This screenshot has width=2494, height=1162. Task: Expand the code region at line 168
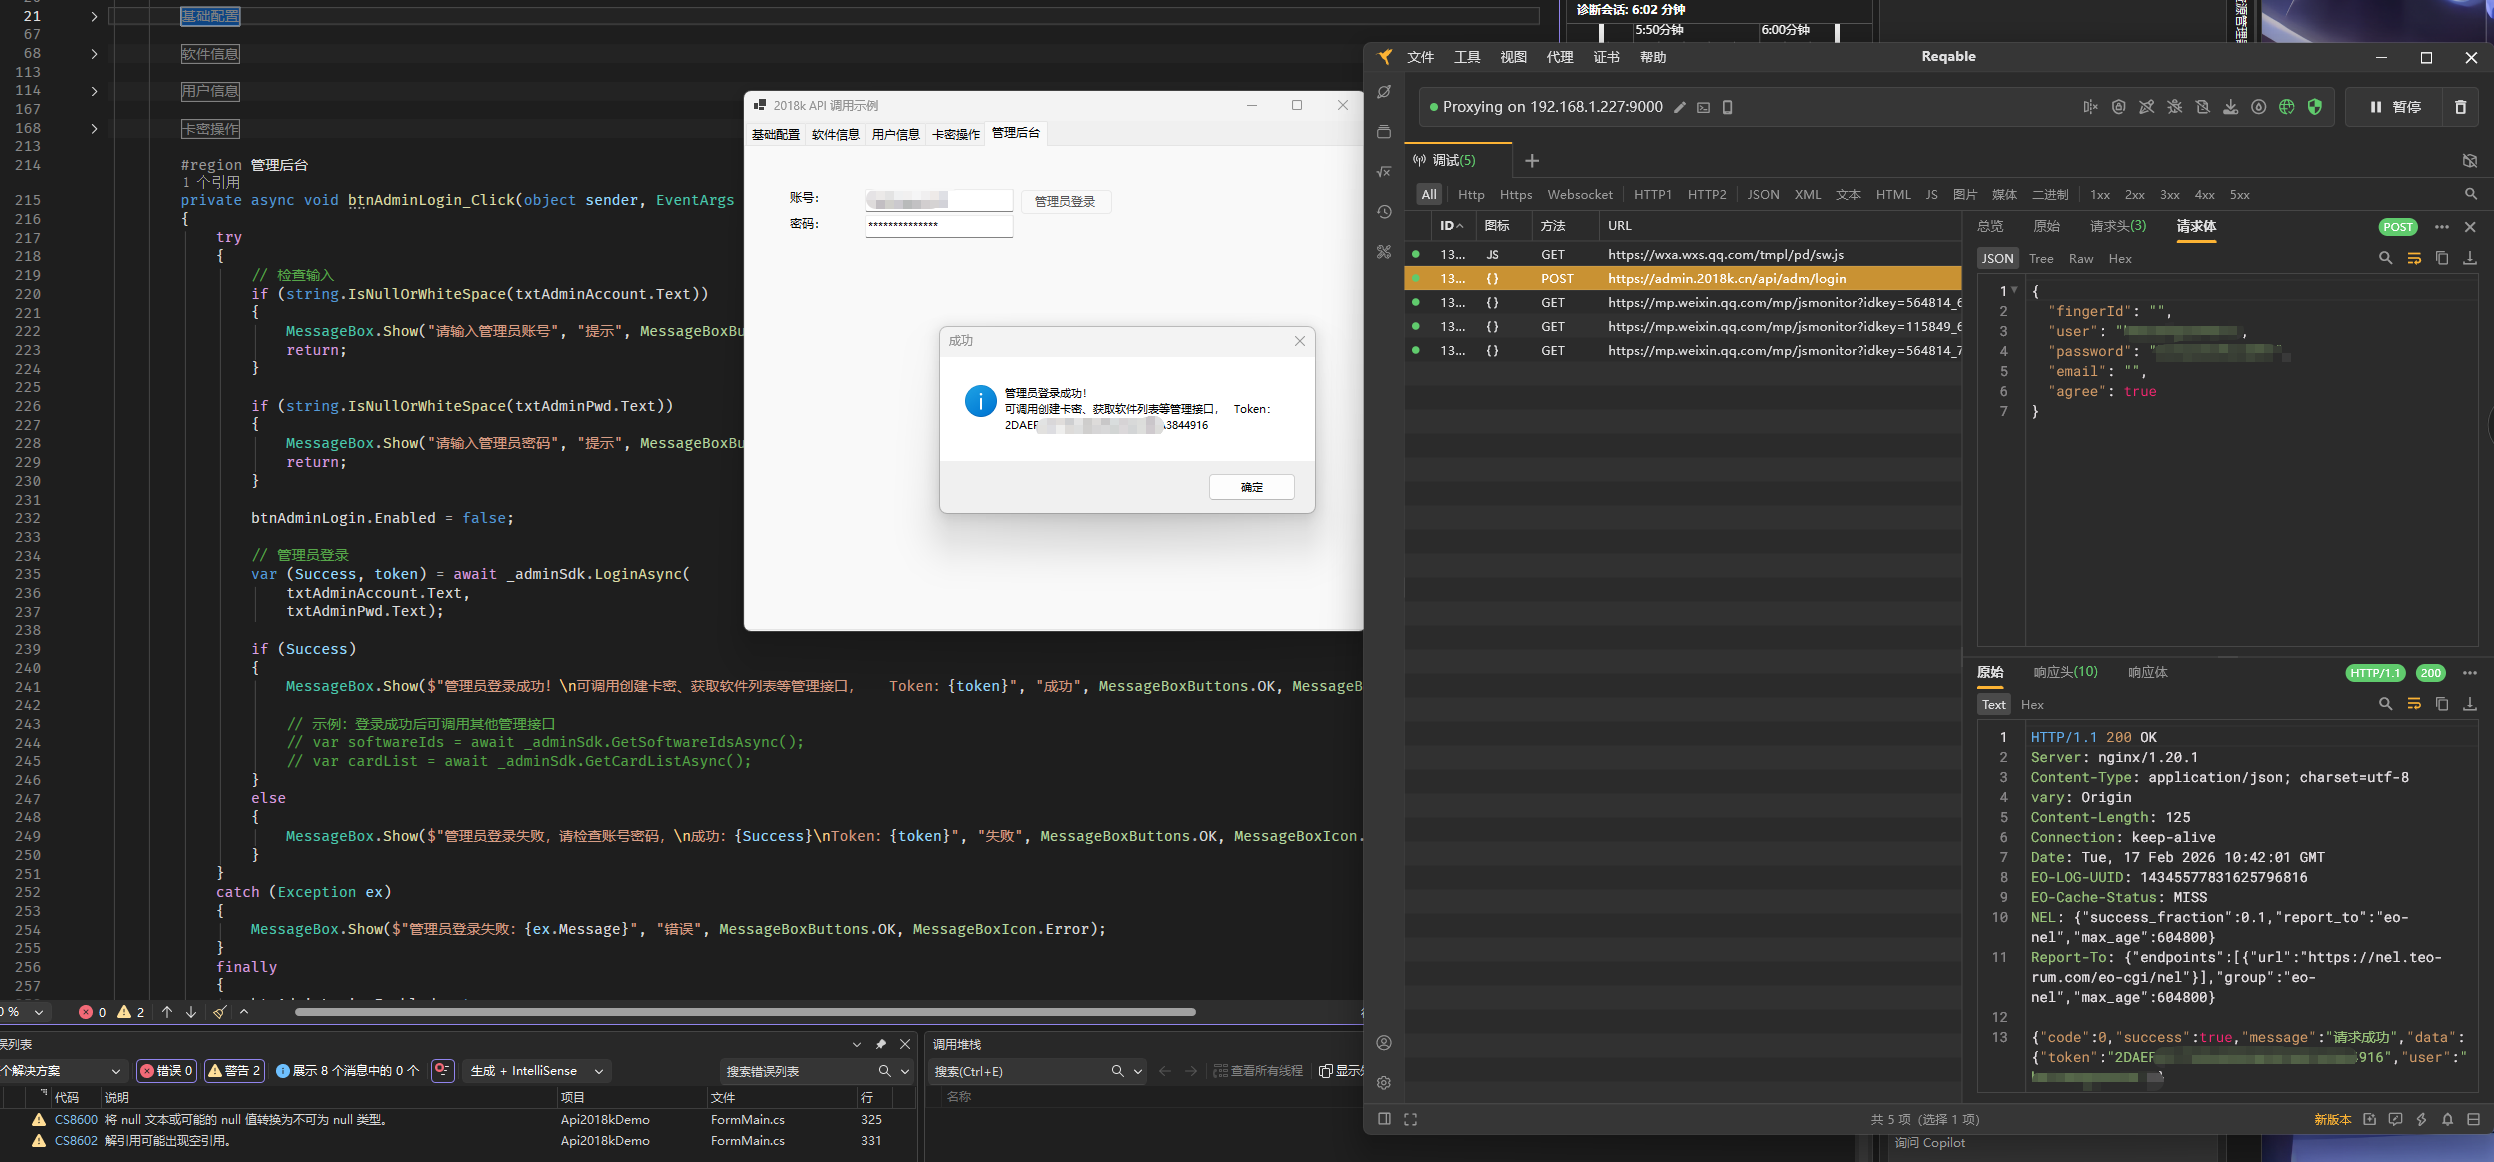pyautogui.click(x=93, y=128)
